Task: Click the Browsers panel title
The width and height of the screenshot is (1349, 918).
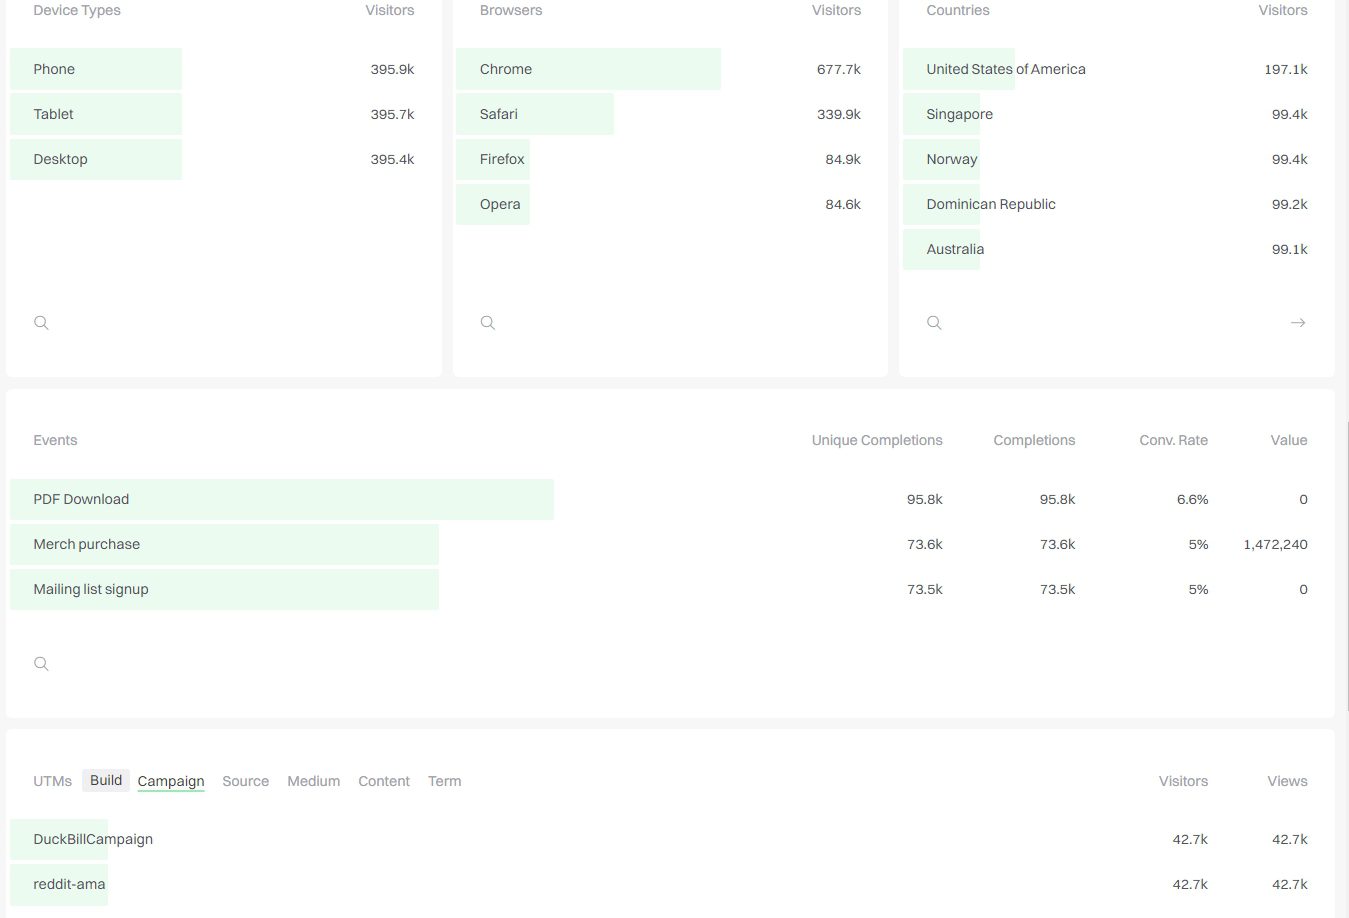Action: 511,10
